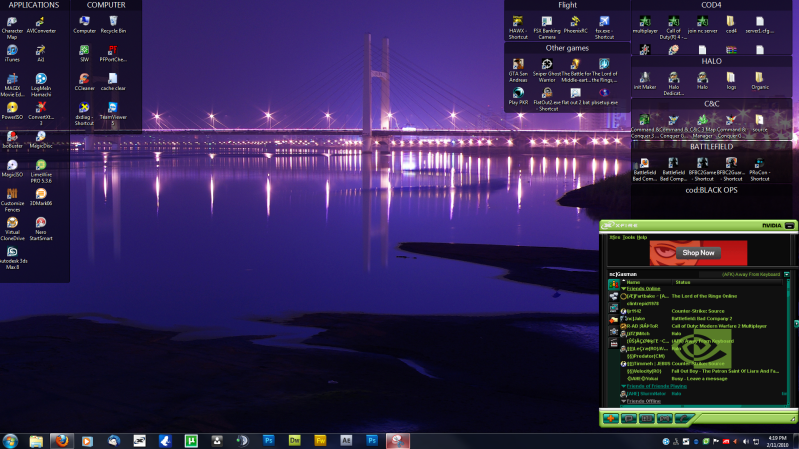Open the Tools menu in Xfire
This screenshot has width=799, height=449.
(628, 237)
